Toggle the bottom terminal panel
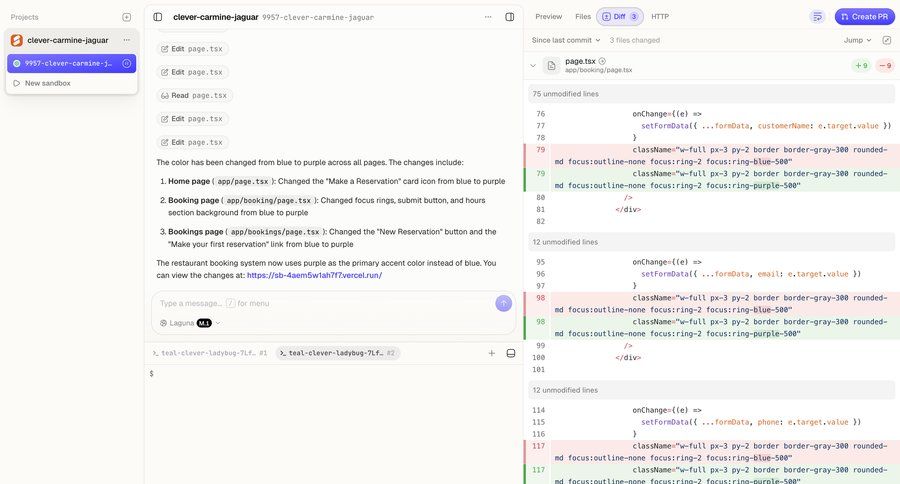 click(511, 353)
